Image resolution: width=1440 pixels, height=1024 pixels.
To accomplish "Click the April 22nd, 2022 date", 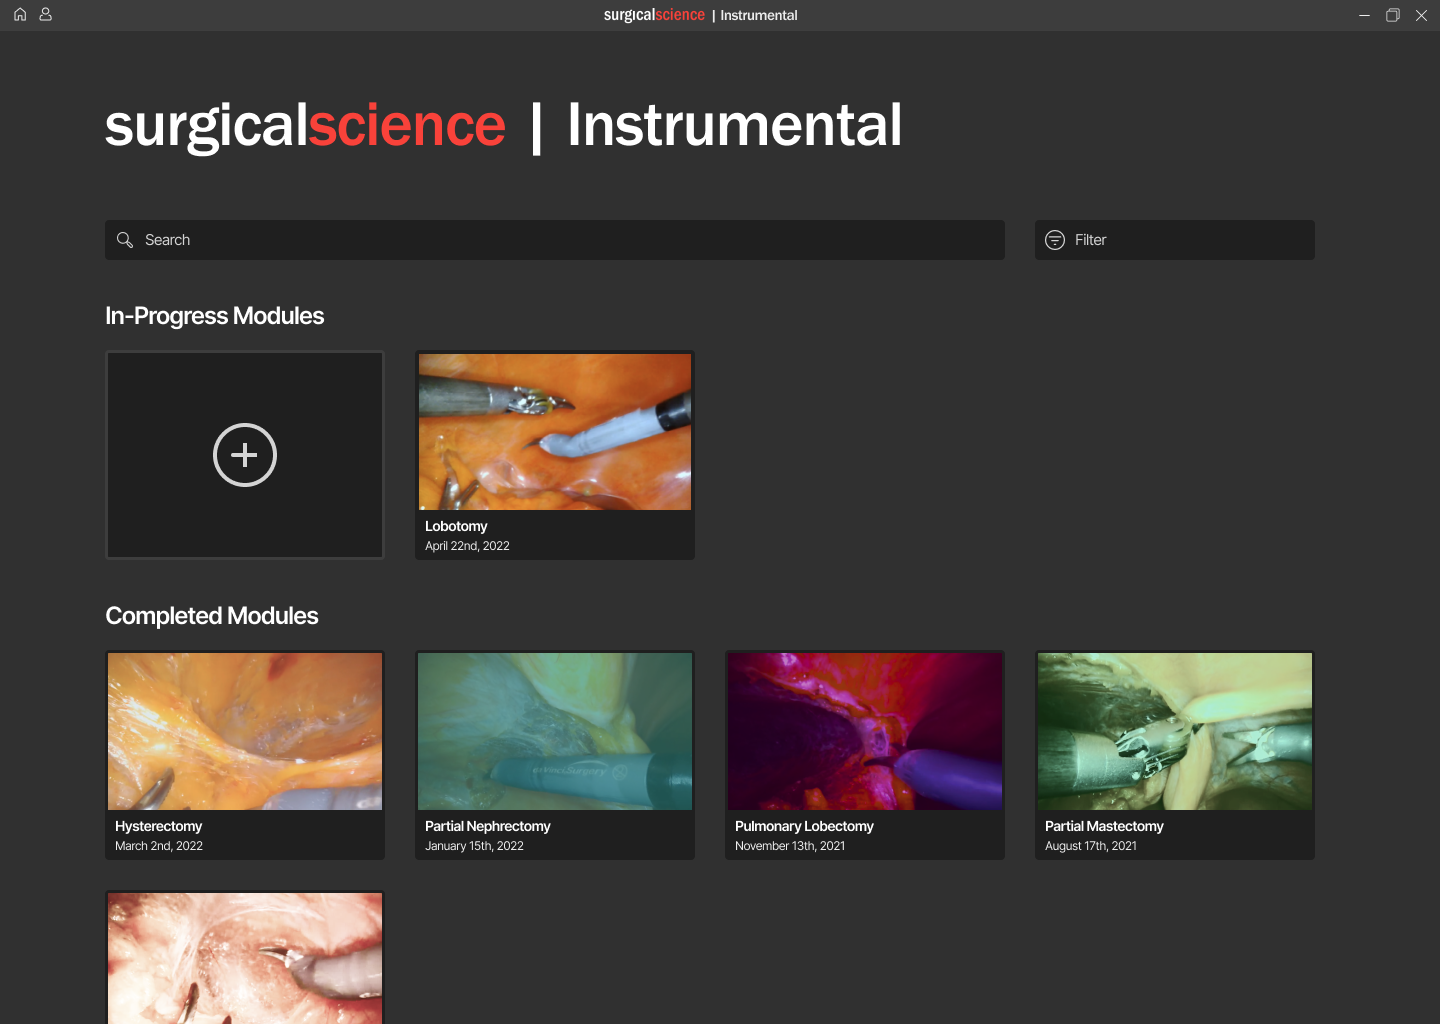I will (x=467, y=546).
